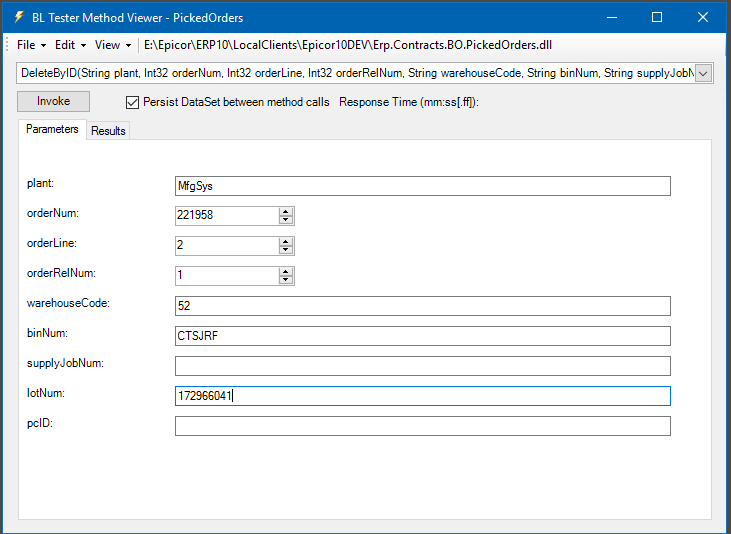Click into the plant text field
The width and height of the screenshot is (731, 534).
tap(422, 186)
